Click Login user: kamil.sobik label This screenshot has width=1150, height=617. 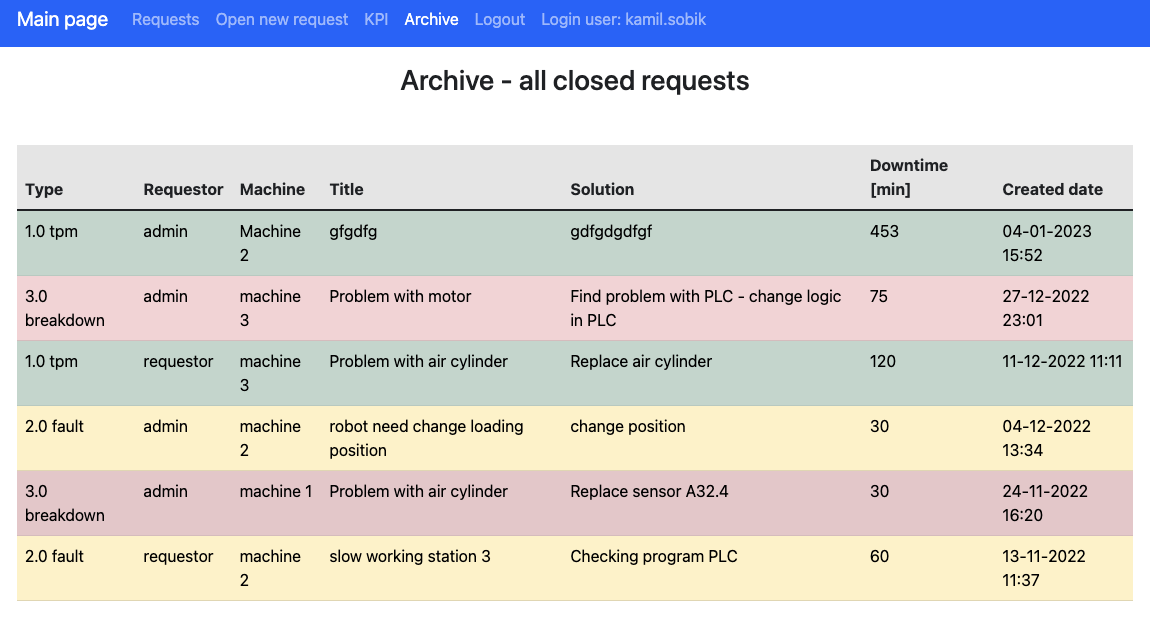(x=623, y=20)
